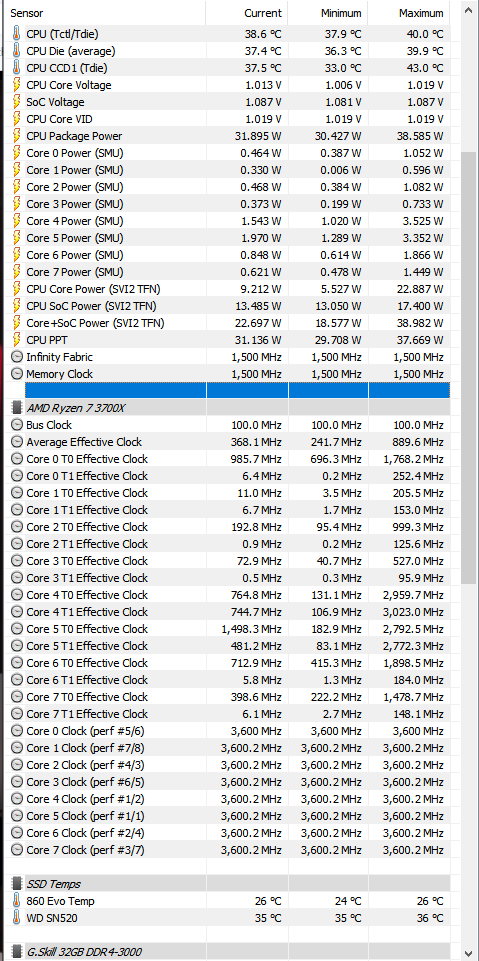This screenshot has width=479, height=961.
Task: Click the thermometer icon for CPU (Tctl/Tdie)
Action: point(17,34)
